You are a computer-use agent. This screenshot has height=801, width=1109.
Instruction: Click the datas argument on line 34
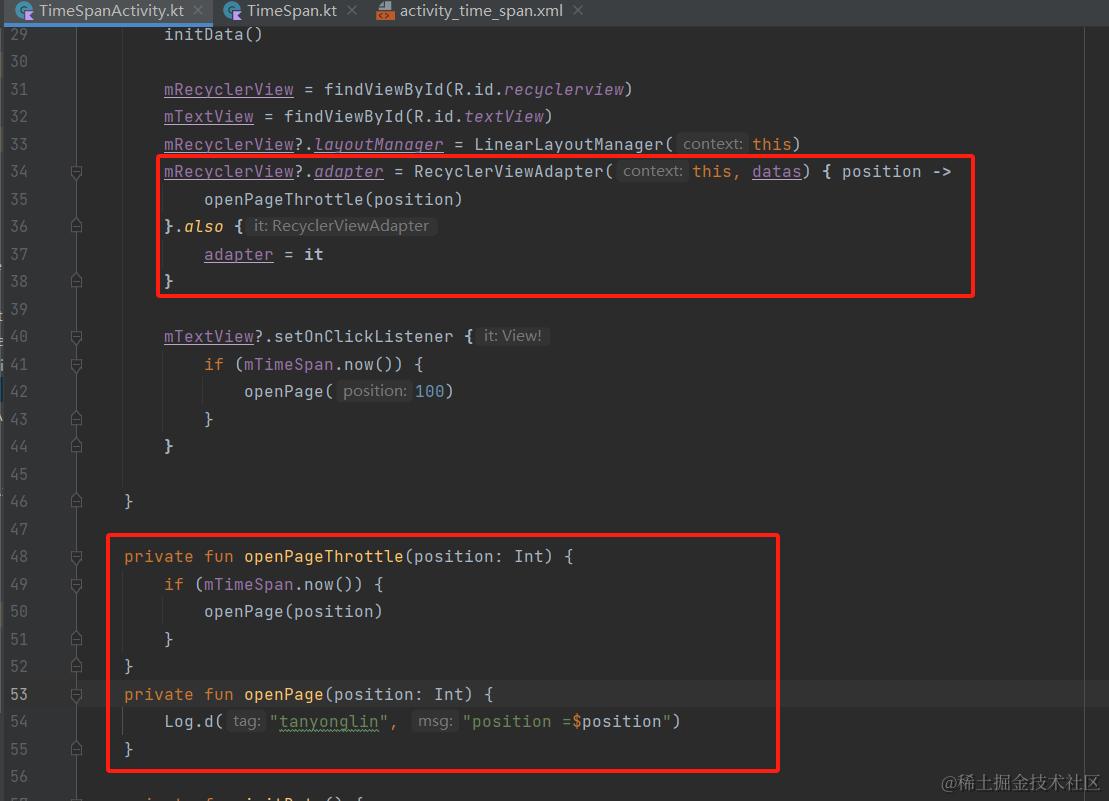[777, 172]
